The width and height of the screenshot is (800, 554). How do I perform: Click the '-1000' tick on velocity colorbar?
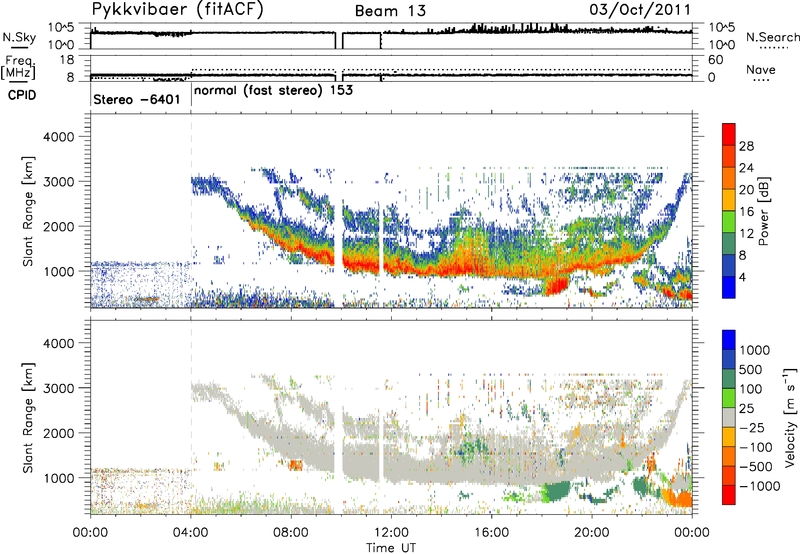pos(760,486)
